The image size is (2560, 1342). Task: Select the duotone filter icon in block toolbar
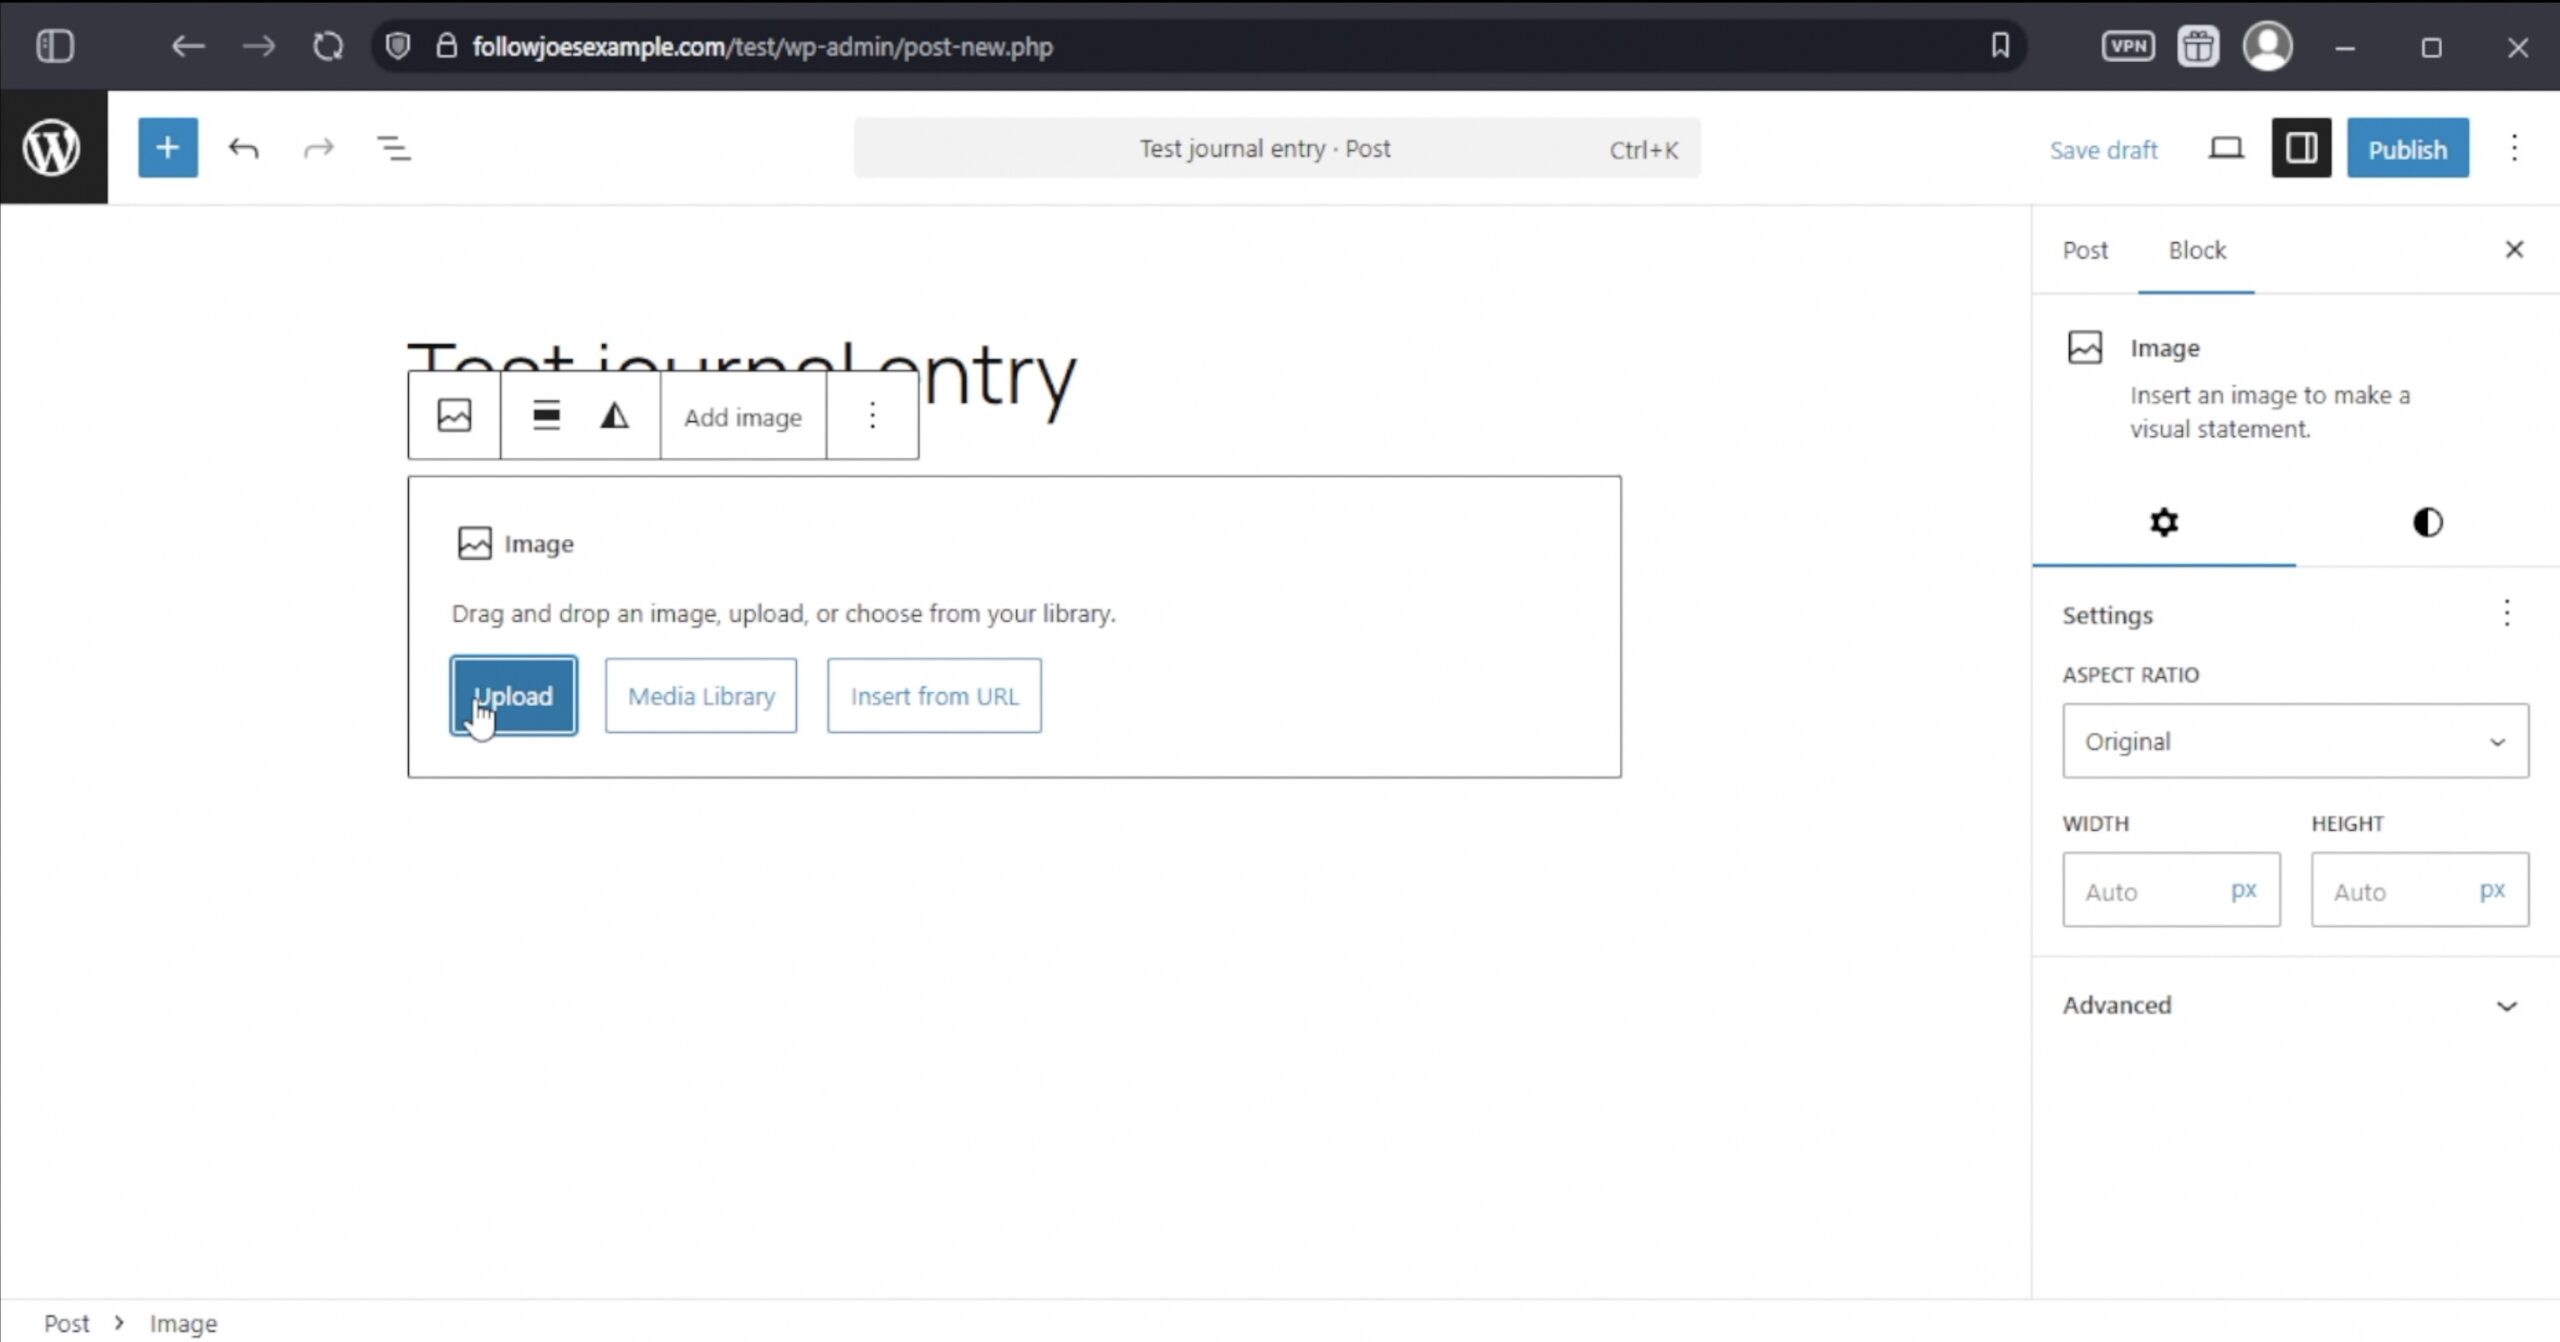pos(613,415)
